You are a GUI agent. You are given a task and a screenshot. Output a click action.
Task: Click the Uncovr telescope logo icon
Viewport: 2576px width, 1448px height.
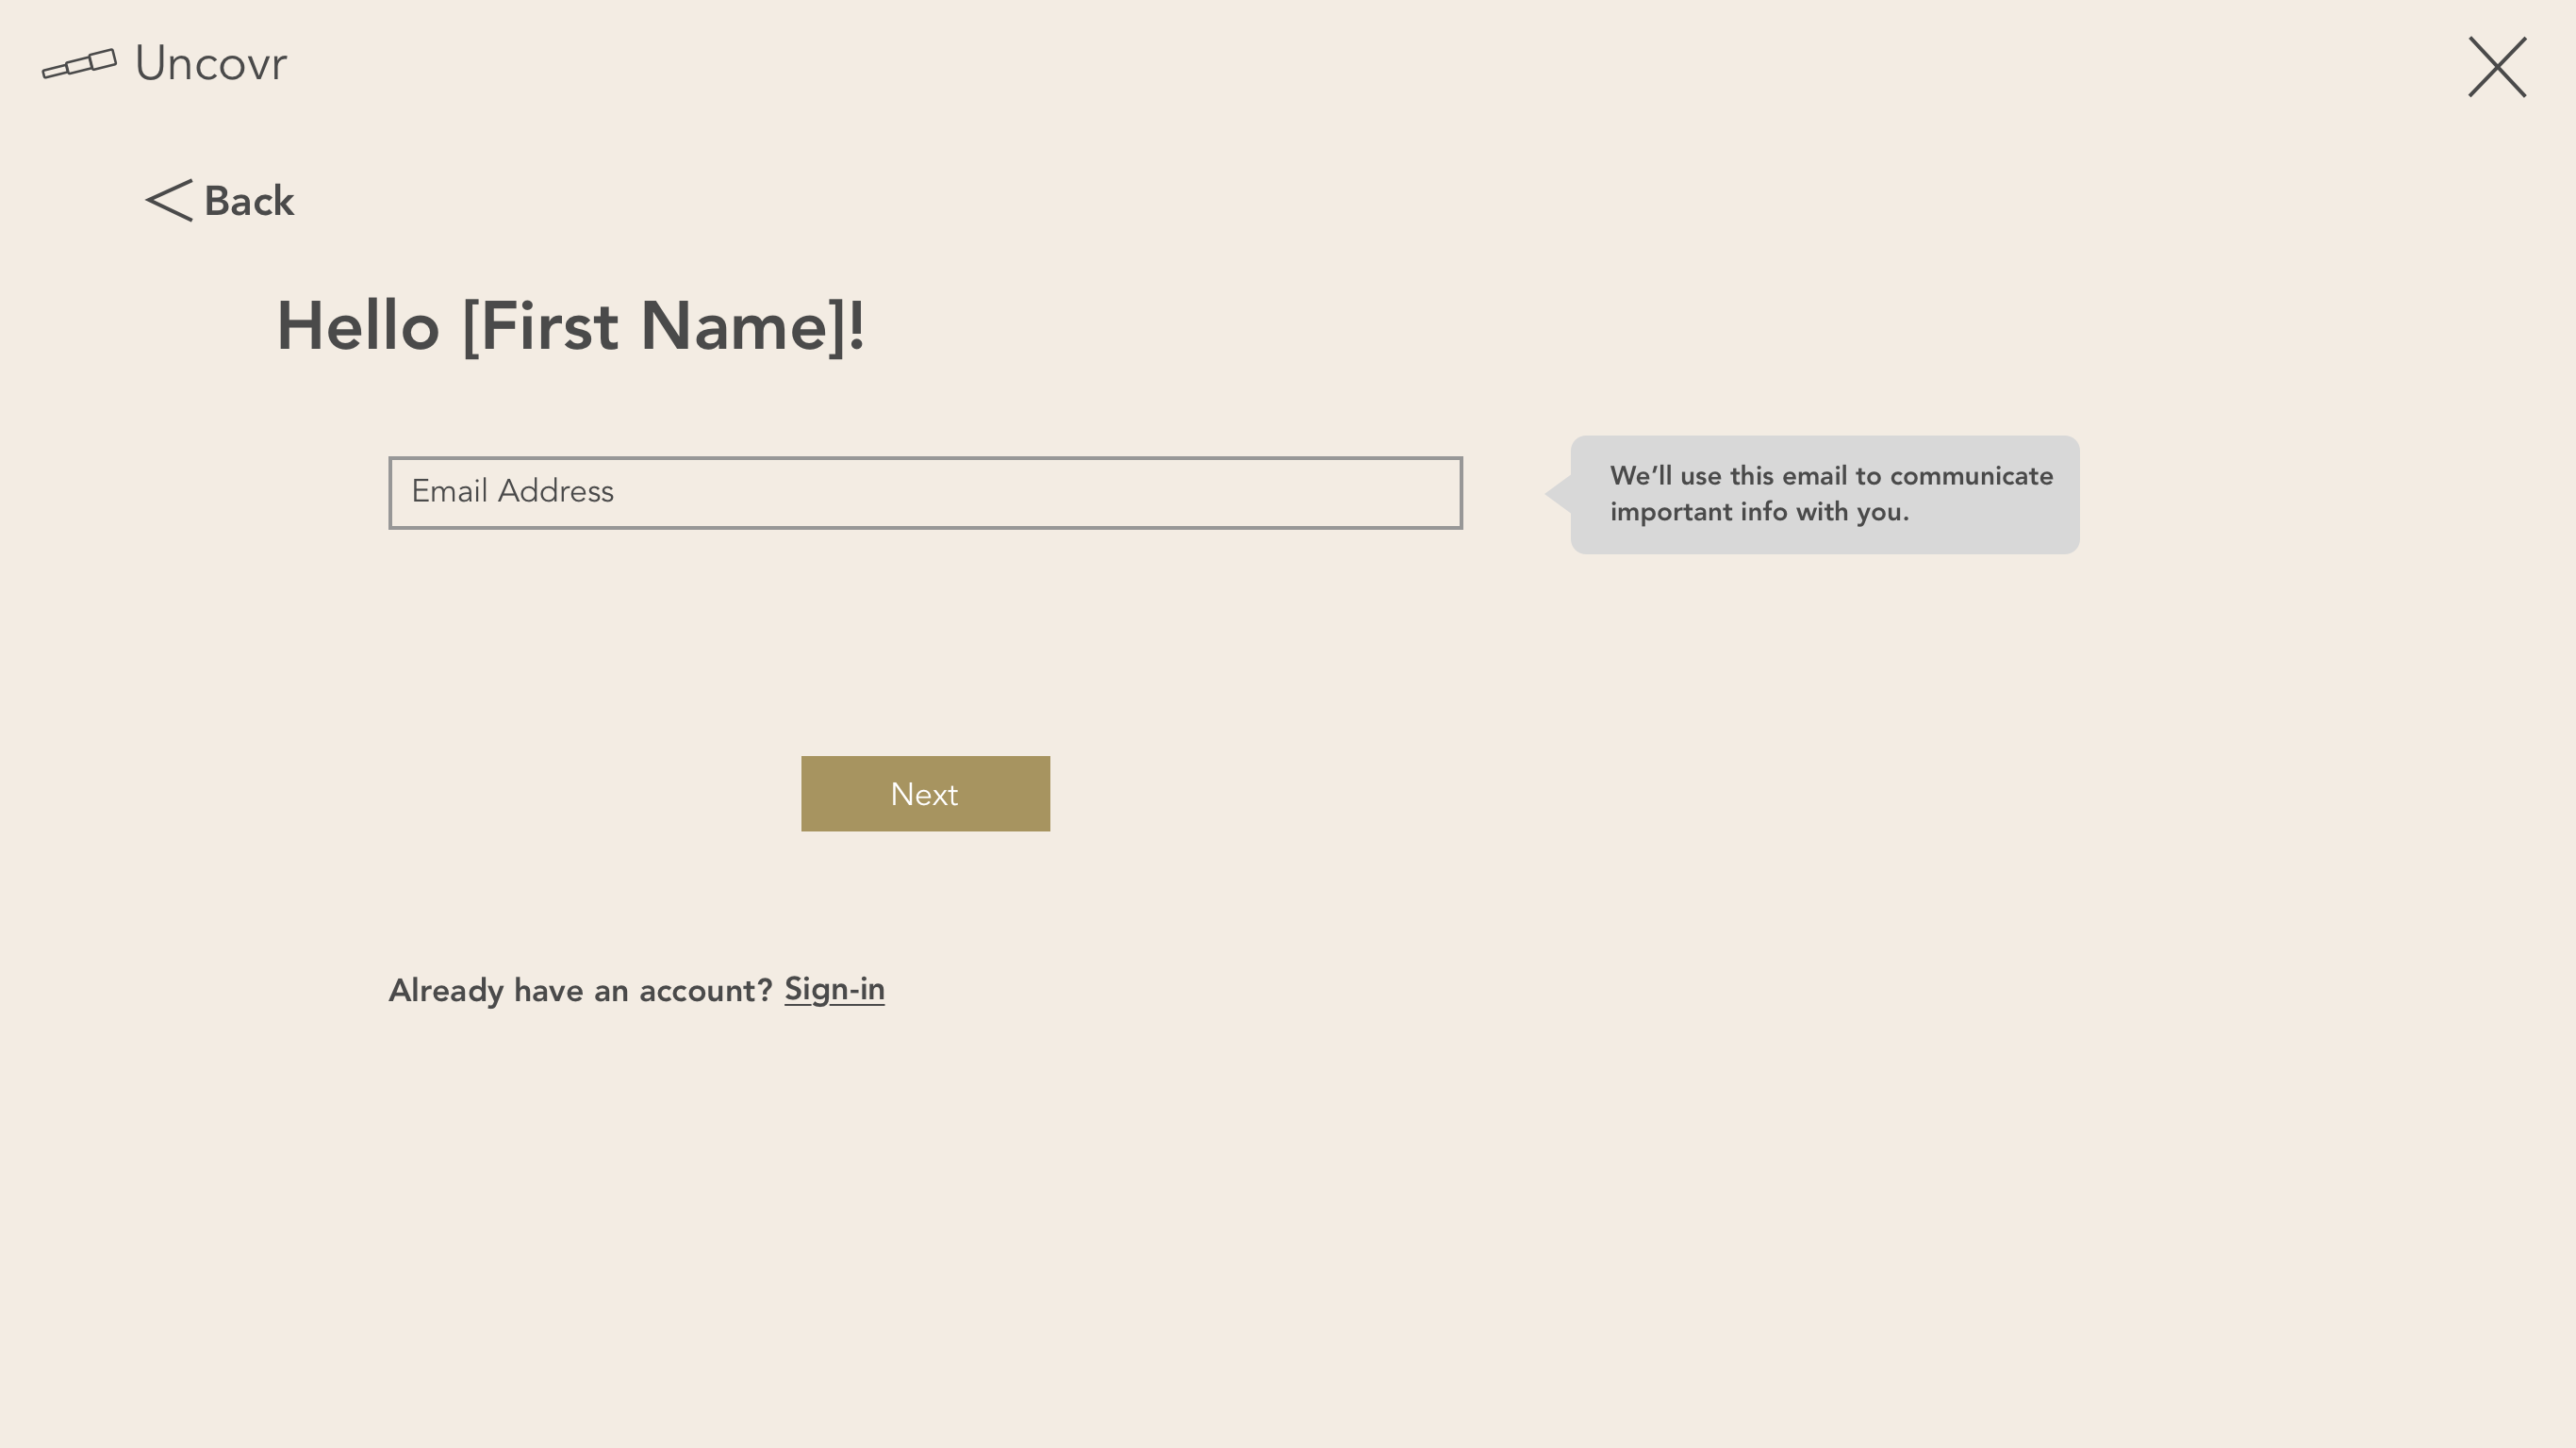(79, 63)
